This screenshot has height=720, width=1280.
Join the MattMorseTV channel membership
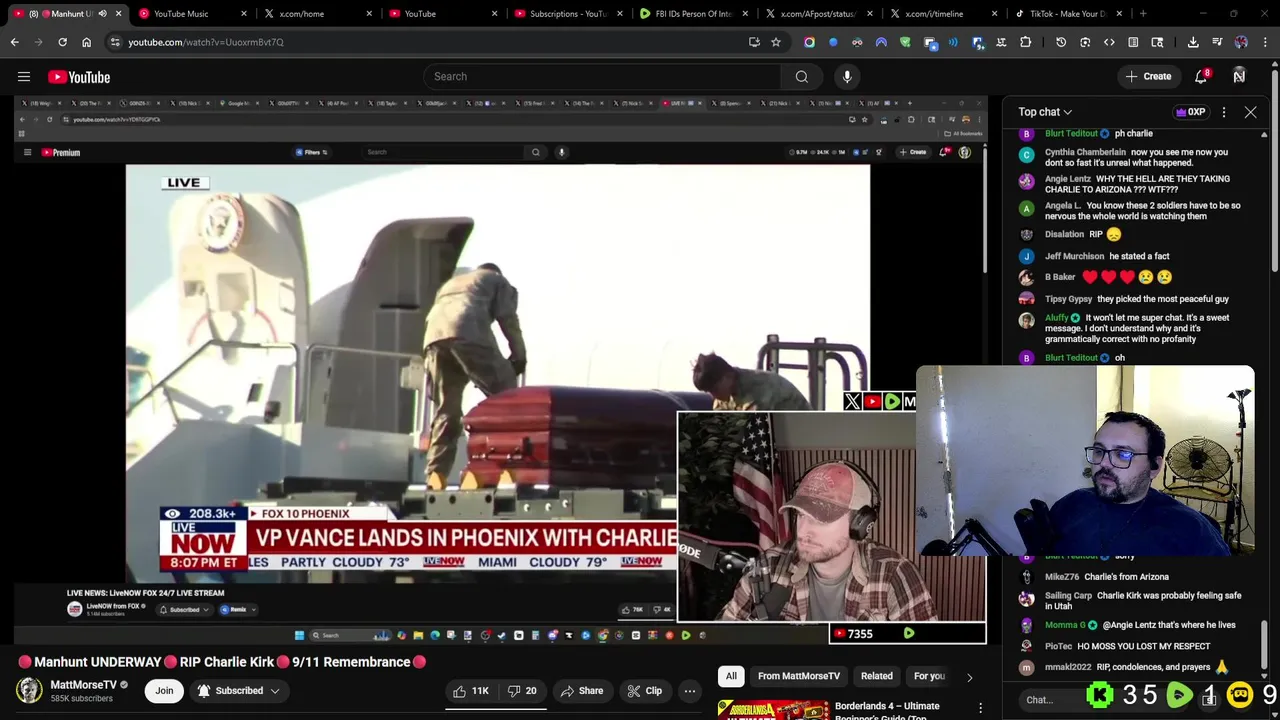(x=164, y=691)
